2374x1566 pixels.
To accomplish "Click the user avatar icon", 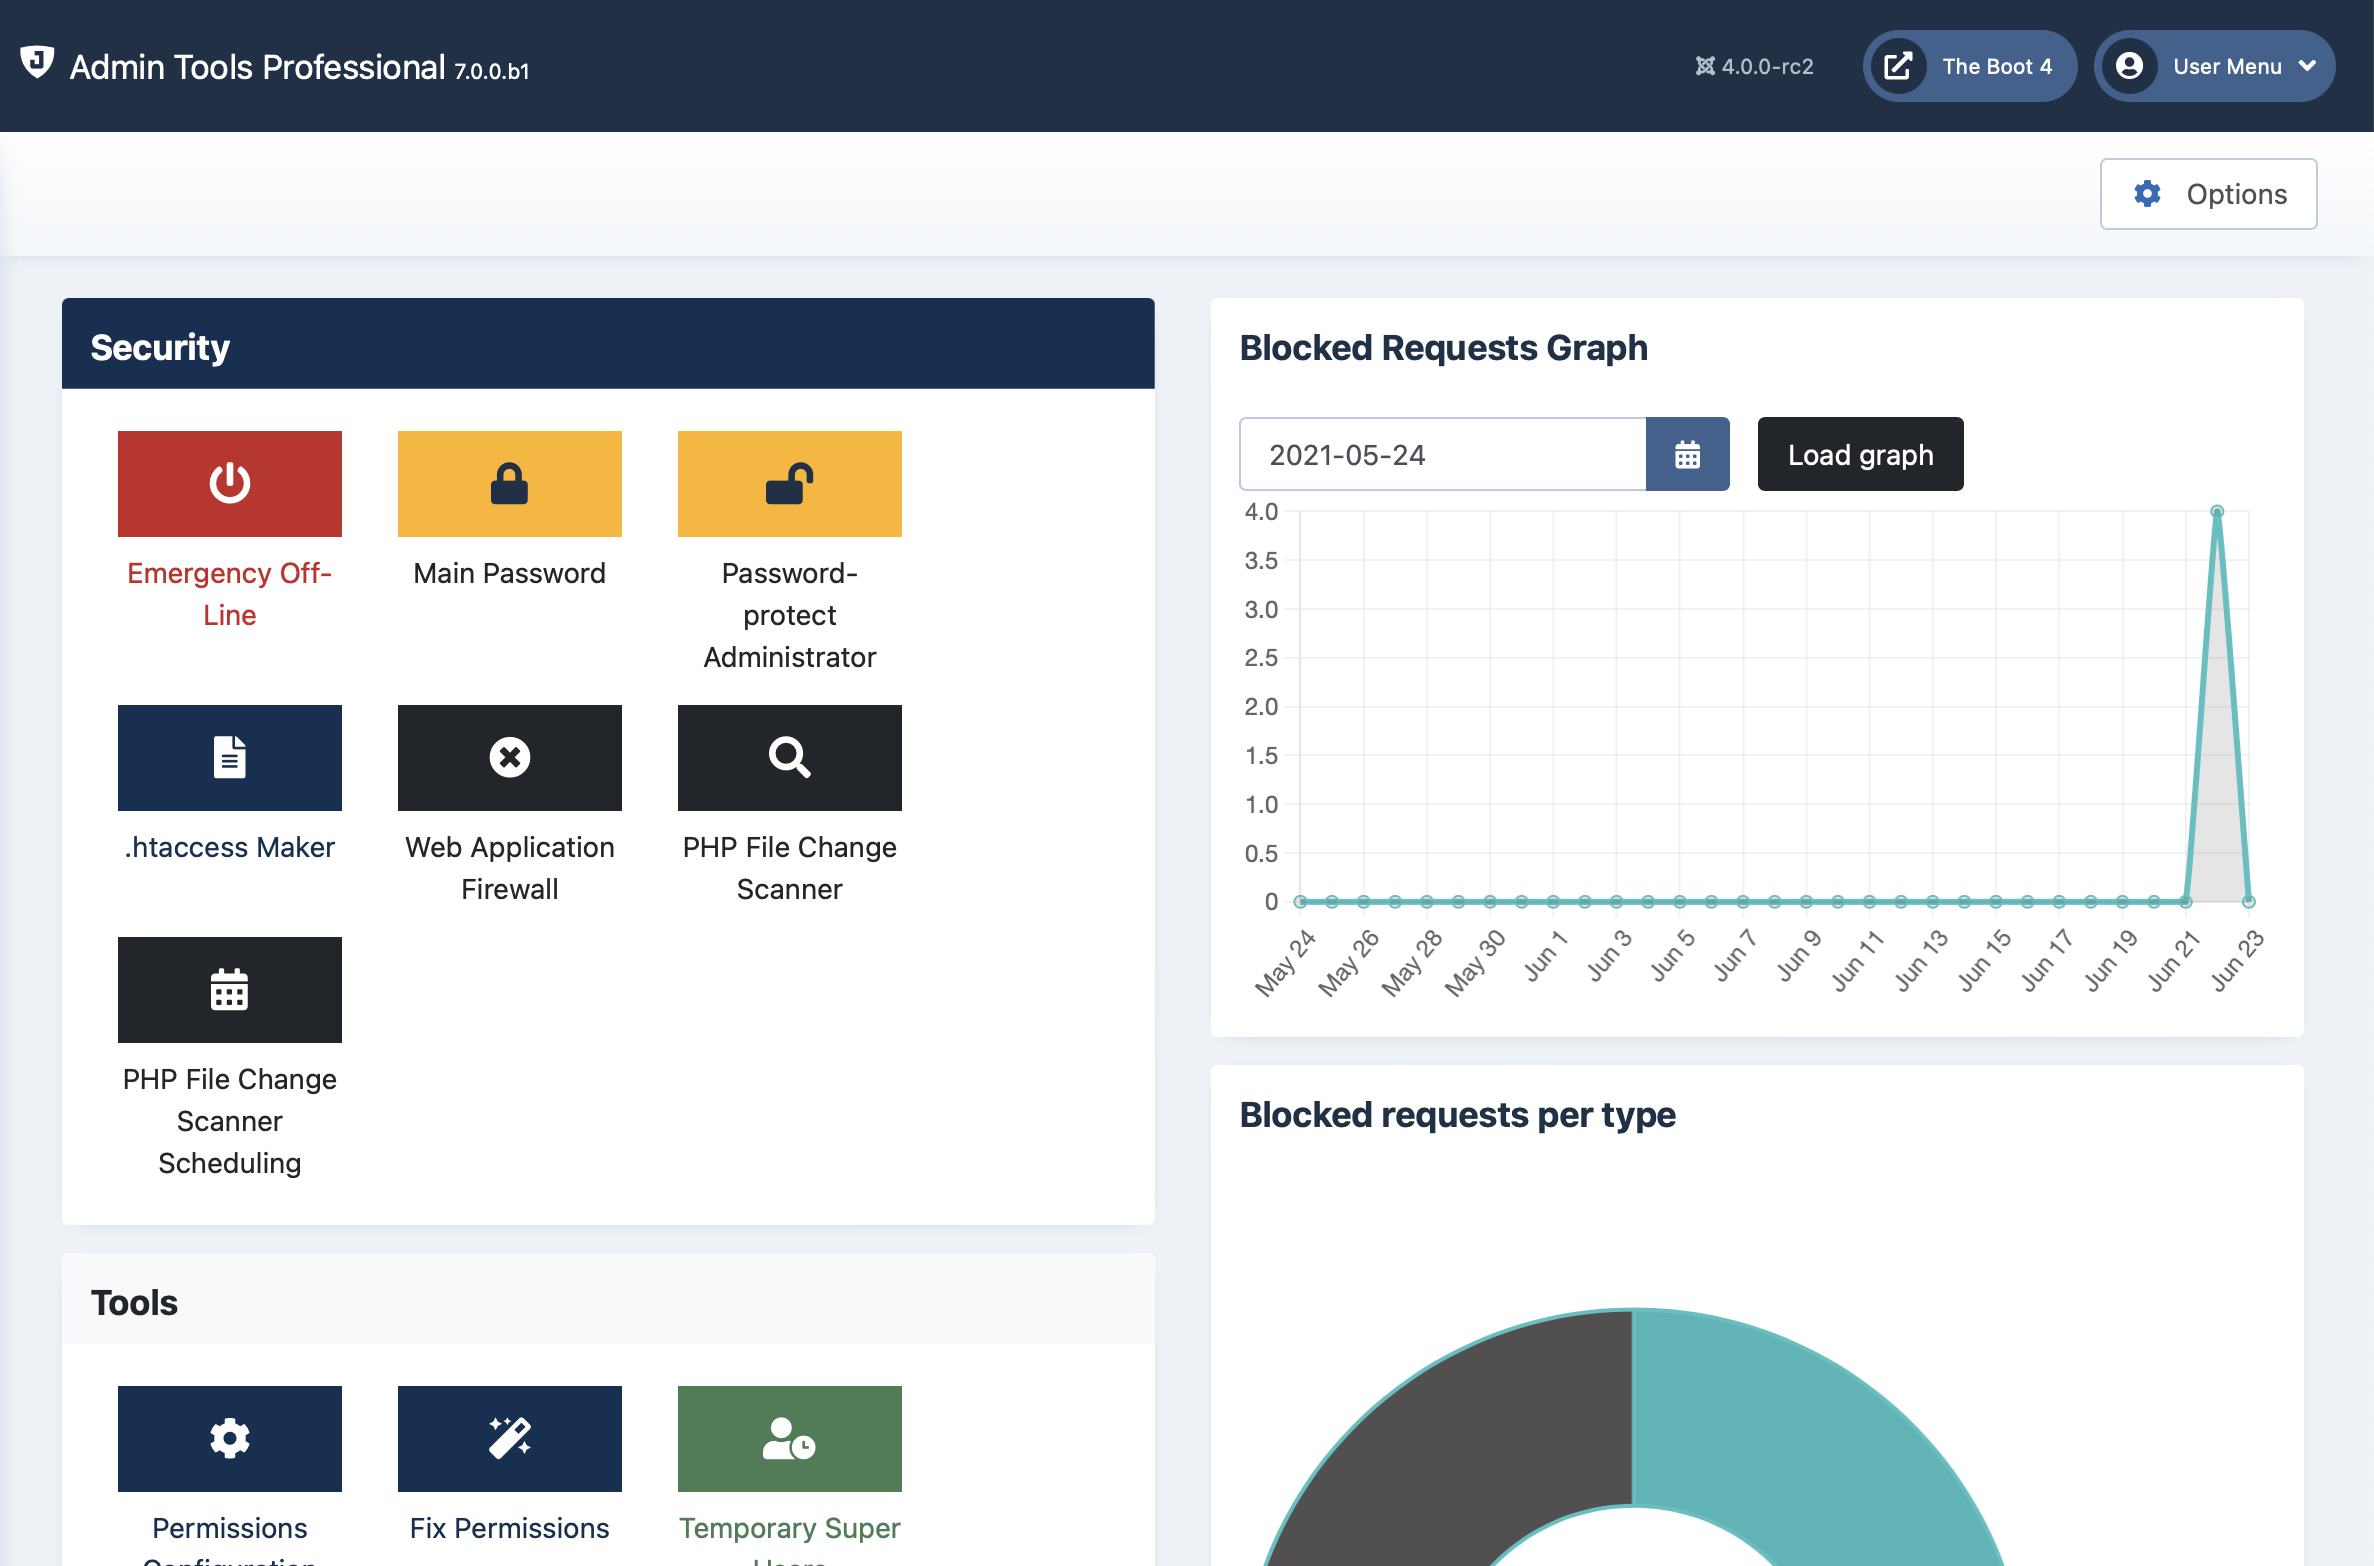I will pyautogui.click(x=2129, y=66).
